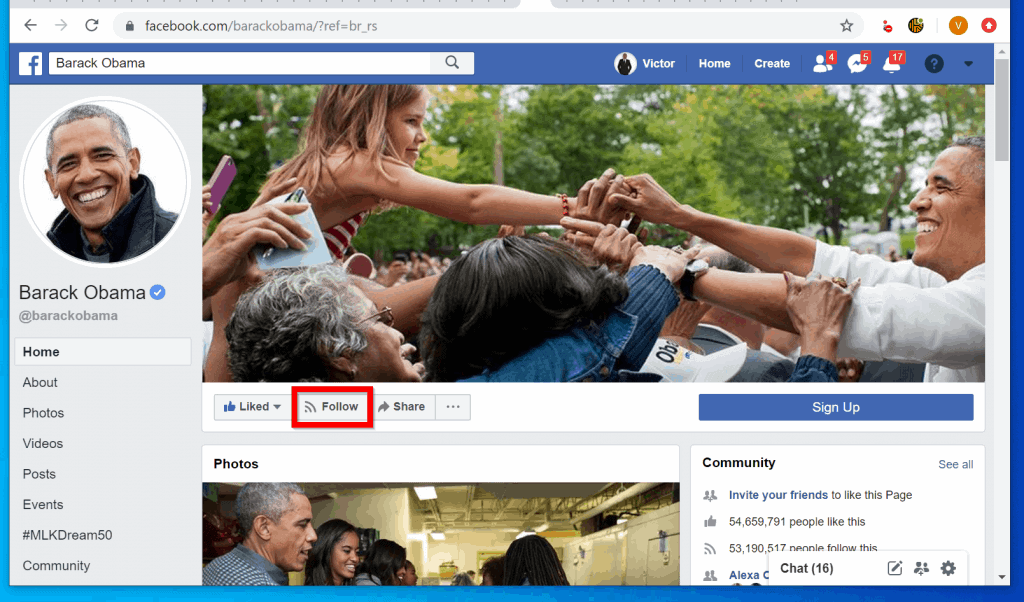Viewport: 1024px width, 602px height.
Task: Open the Chrome profile avatar V
Action: point(958,25)
